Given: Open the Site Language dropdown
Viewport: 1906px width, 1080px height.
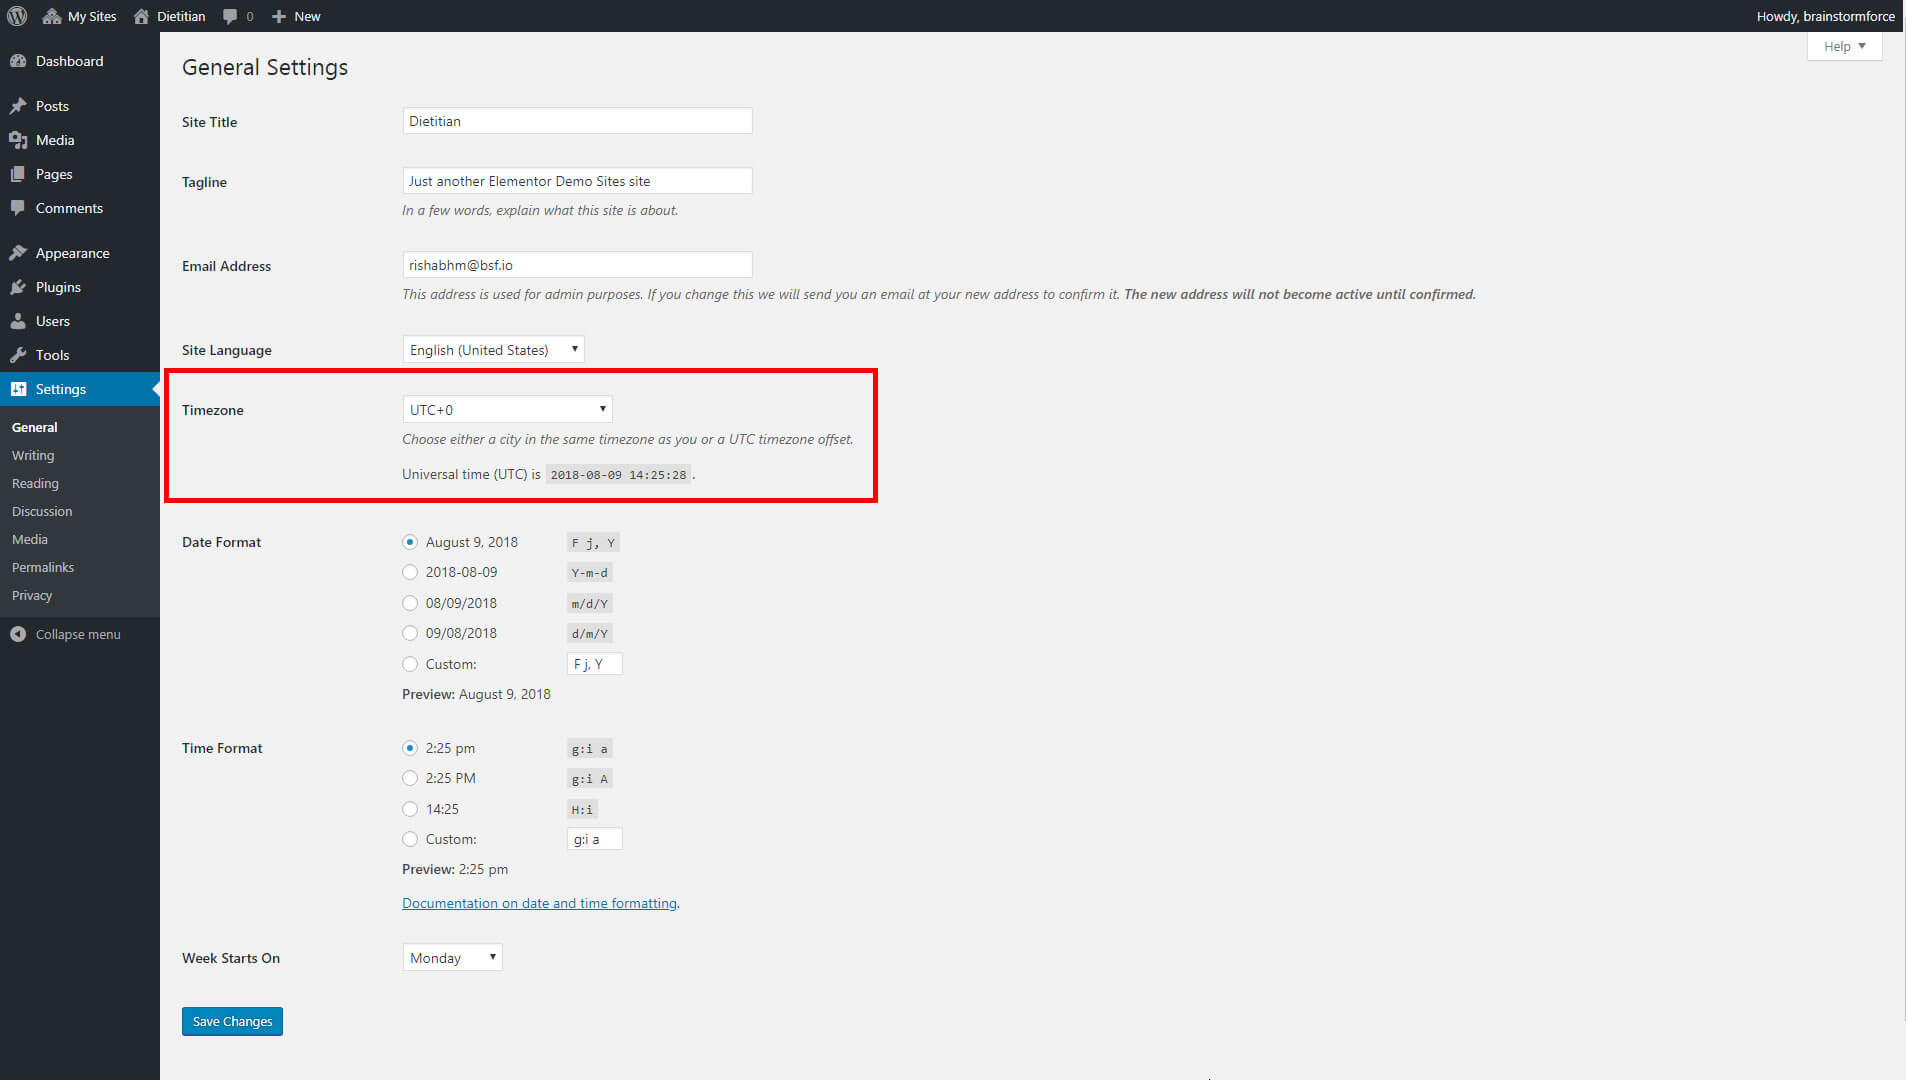Looking at the screenshot, I should tap(492, 349).
